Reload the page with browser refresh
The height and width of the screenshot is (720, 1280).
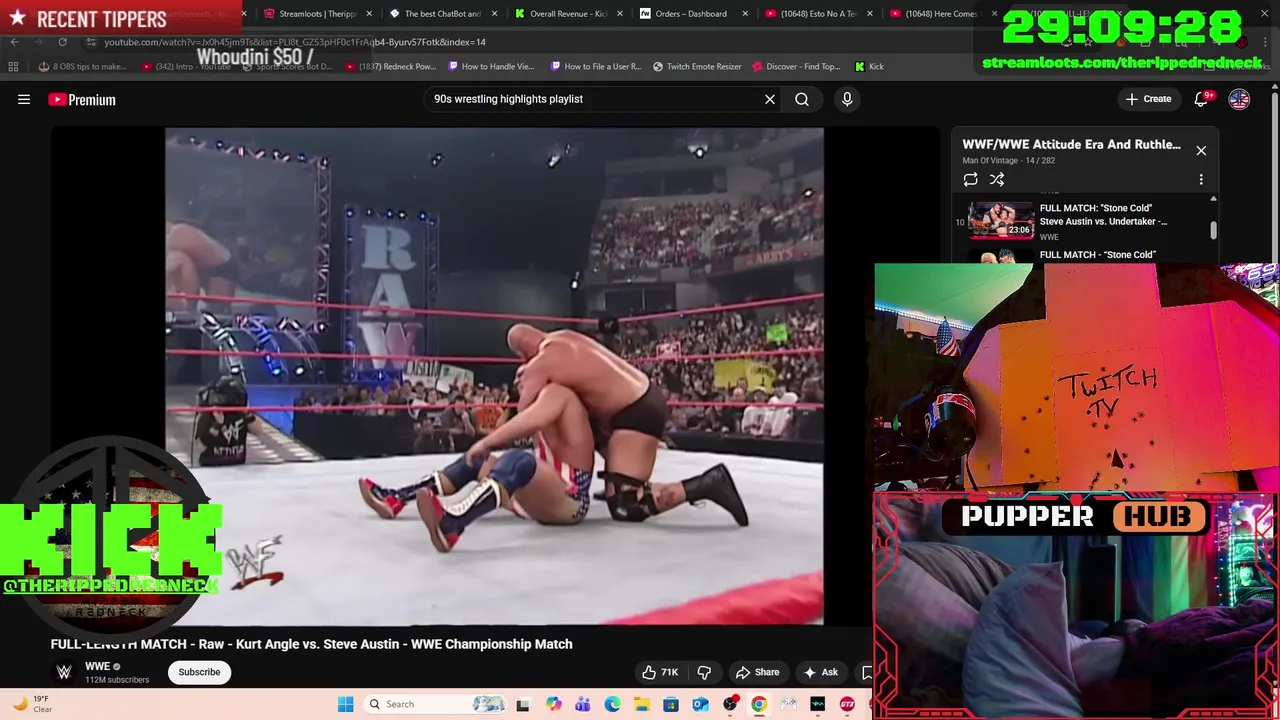click(x=62, y=42)
